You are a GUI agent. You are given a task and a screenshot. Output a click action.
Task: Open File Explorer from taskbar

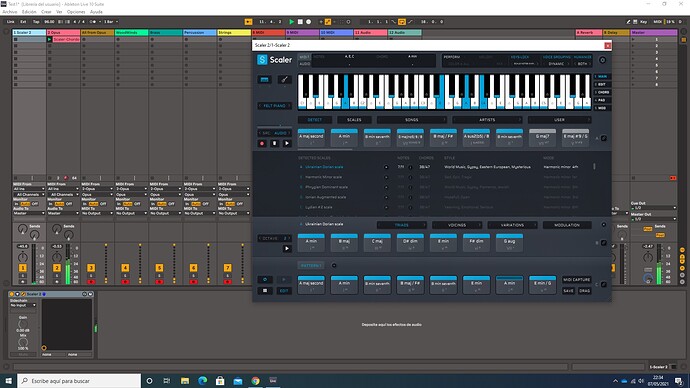point(185,381)
